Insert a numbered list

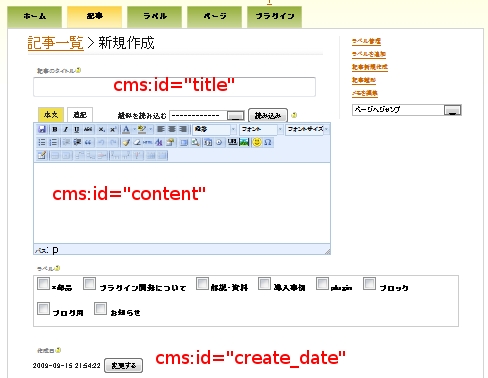[53, 142]
